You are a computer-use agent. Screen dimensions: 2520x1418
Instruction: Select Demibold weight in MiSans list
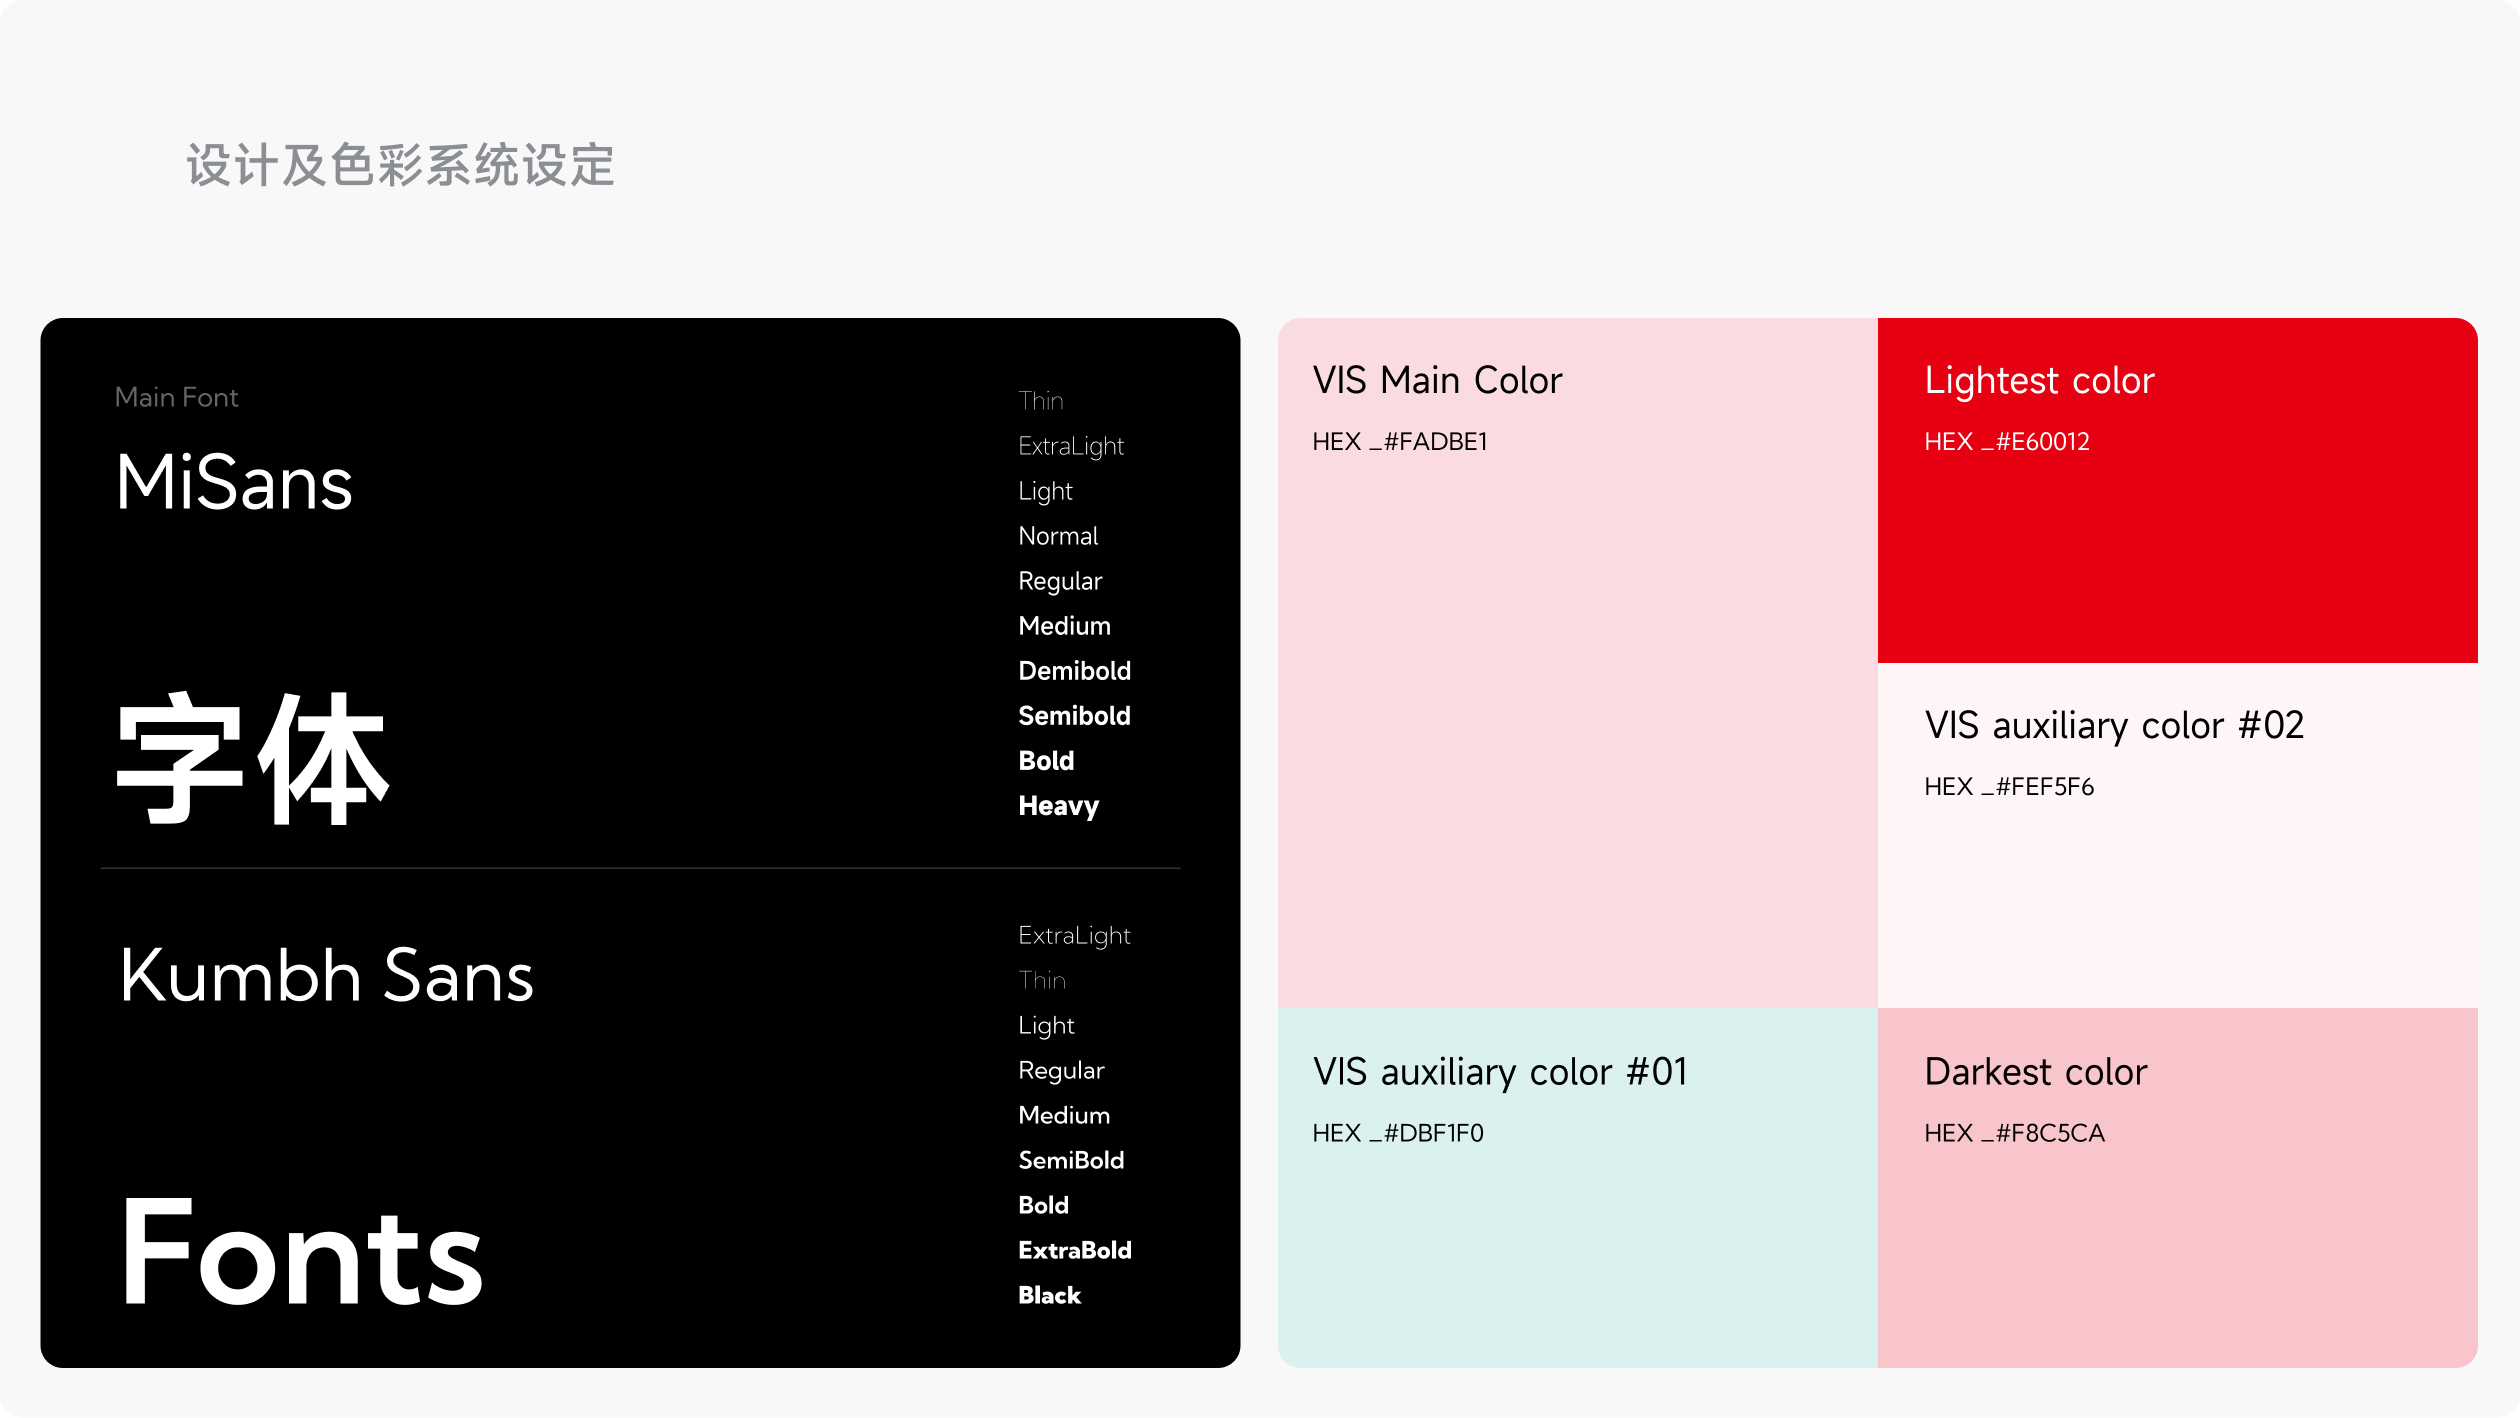click(x=1074, y=671)
